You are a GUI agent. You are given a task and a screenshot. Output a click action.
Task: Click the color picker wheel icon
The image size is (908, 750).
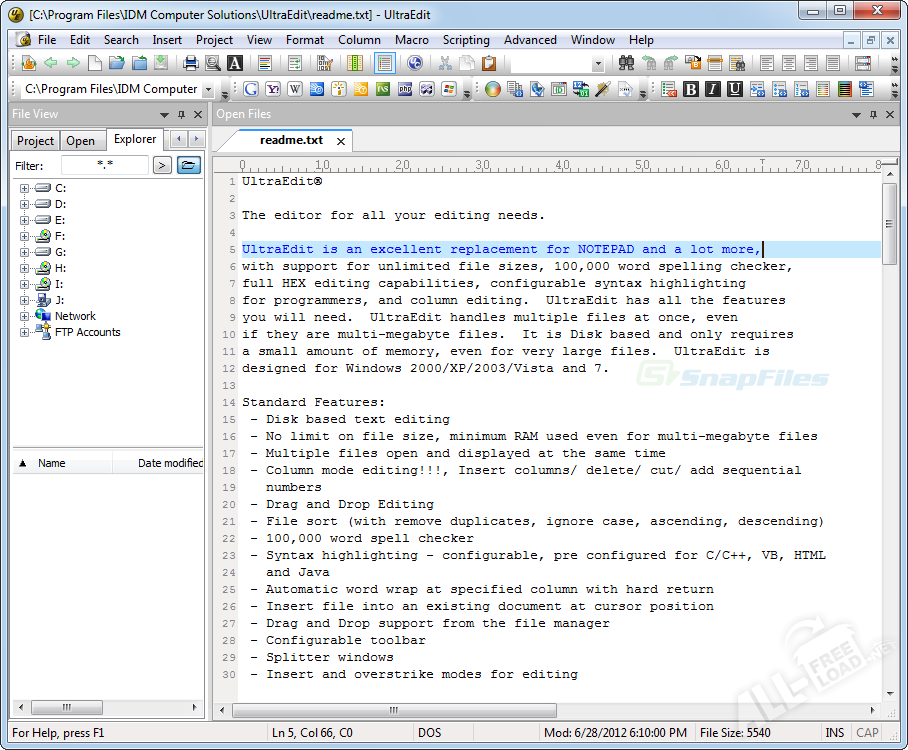(x=492, y=89)
